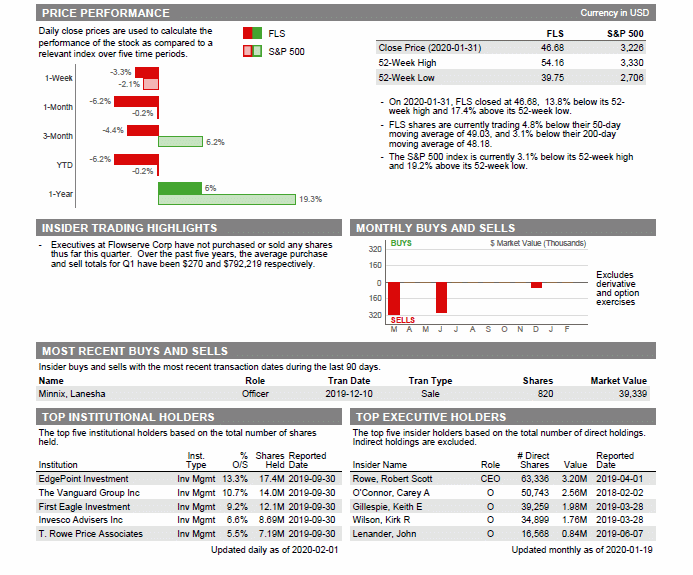This screenshot has height=575, width=693.
Task: Click 'The Vanguard Group Inc' row
Action: click(x=189, y=493)
